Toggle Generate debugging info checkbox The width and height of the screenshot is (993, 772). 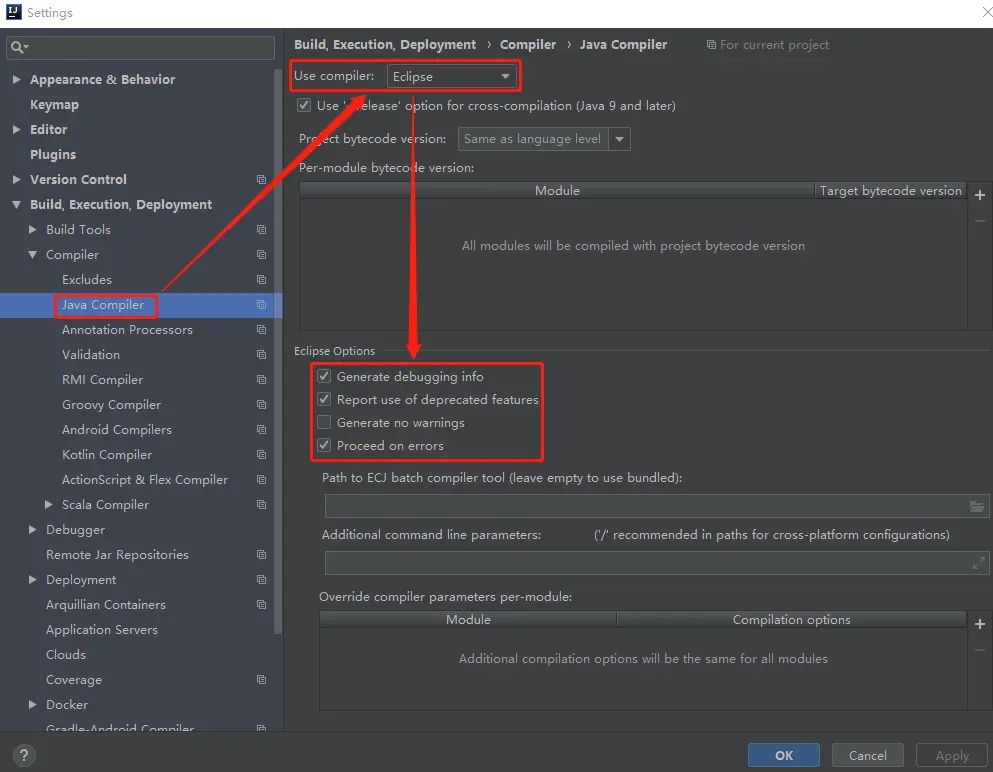(x=324, y=376)
